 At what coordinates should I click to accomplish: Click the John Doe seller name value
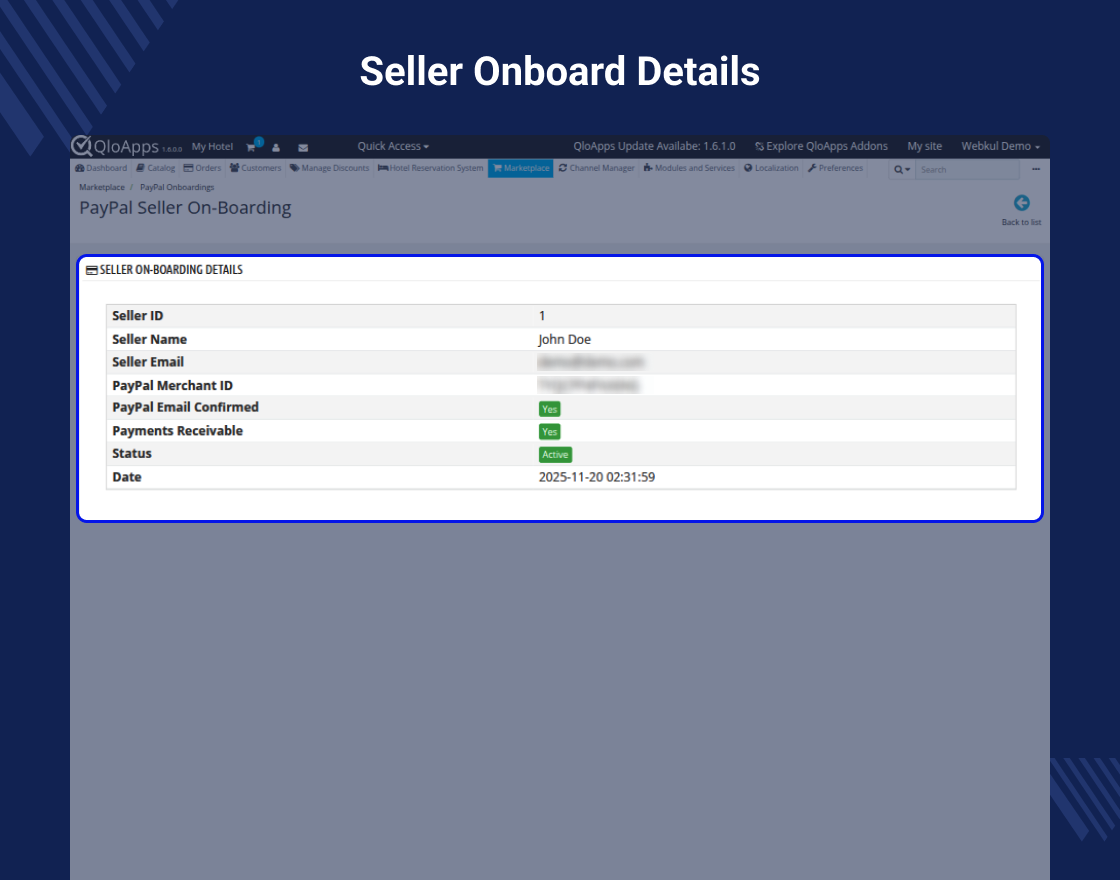point(564,339)
